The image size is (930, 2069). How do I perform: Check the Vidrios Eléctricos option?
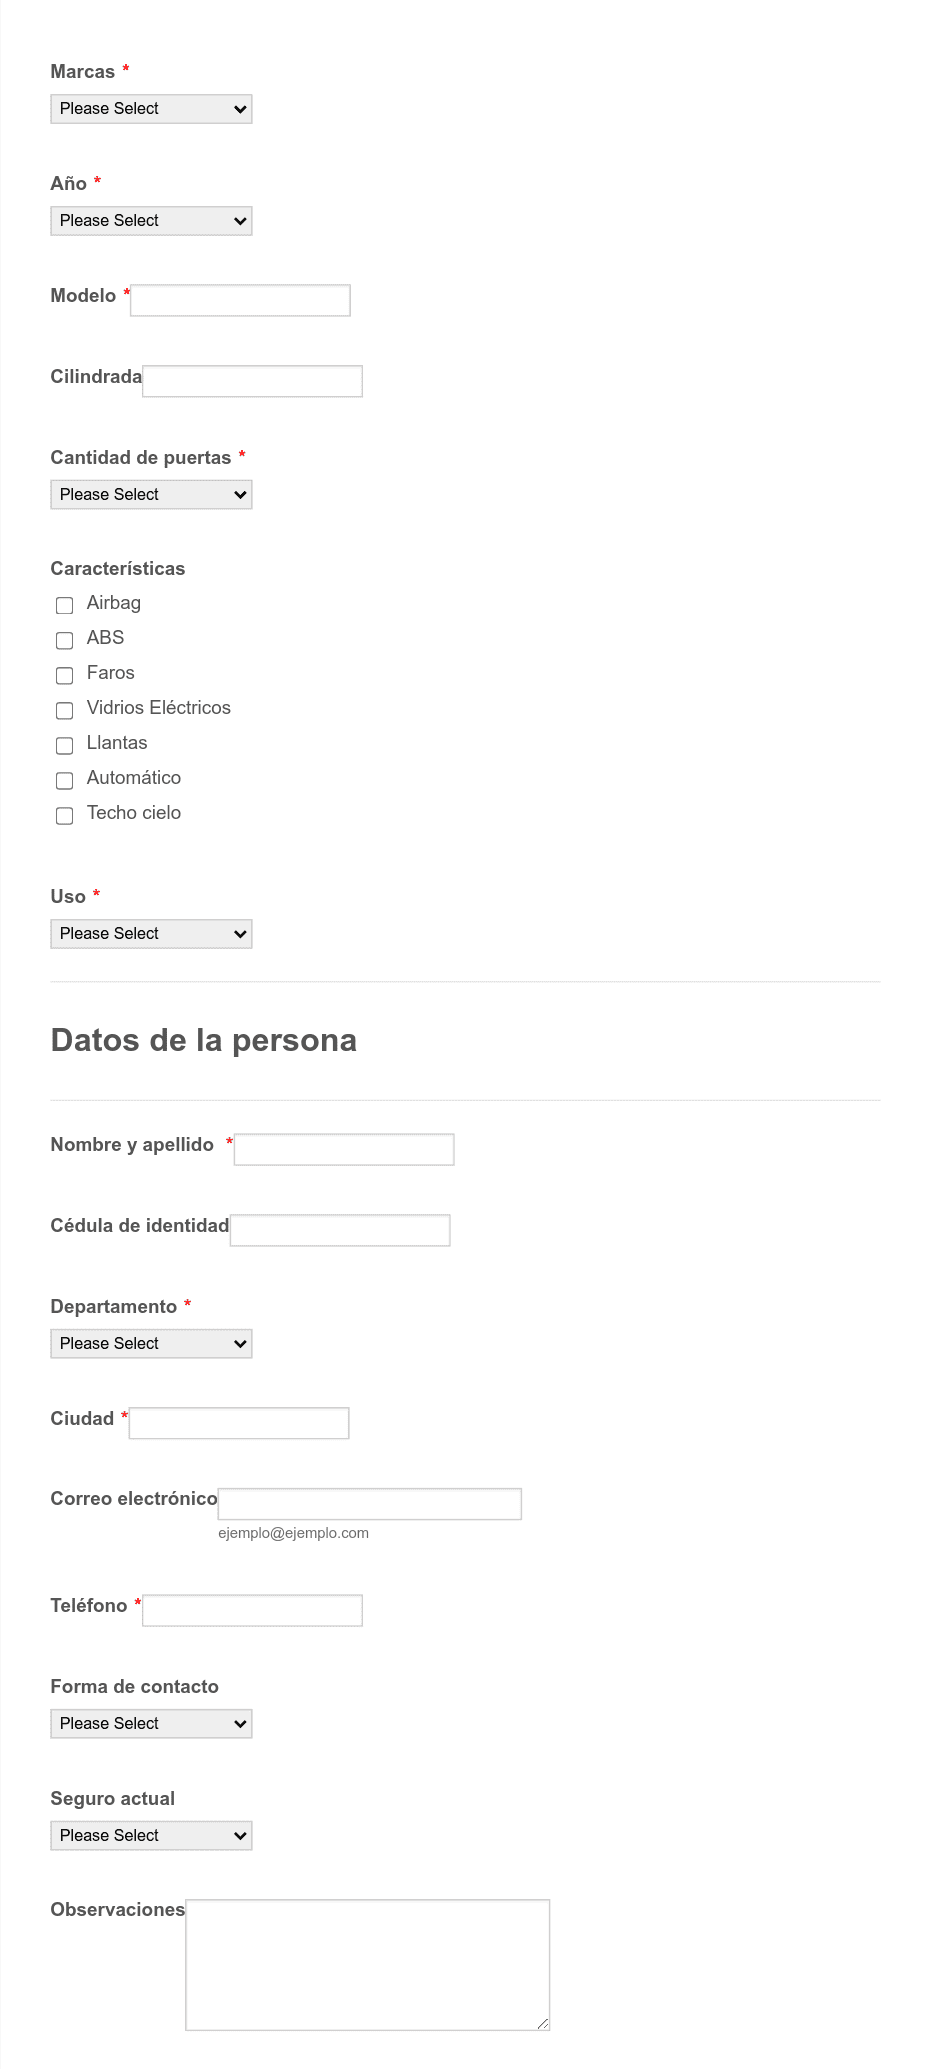pyautogui.click(x=65, y=710)
